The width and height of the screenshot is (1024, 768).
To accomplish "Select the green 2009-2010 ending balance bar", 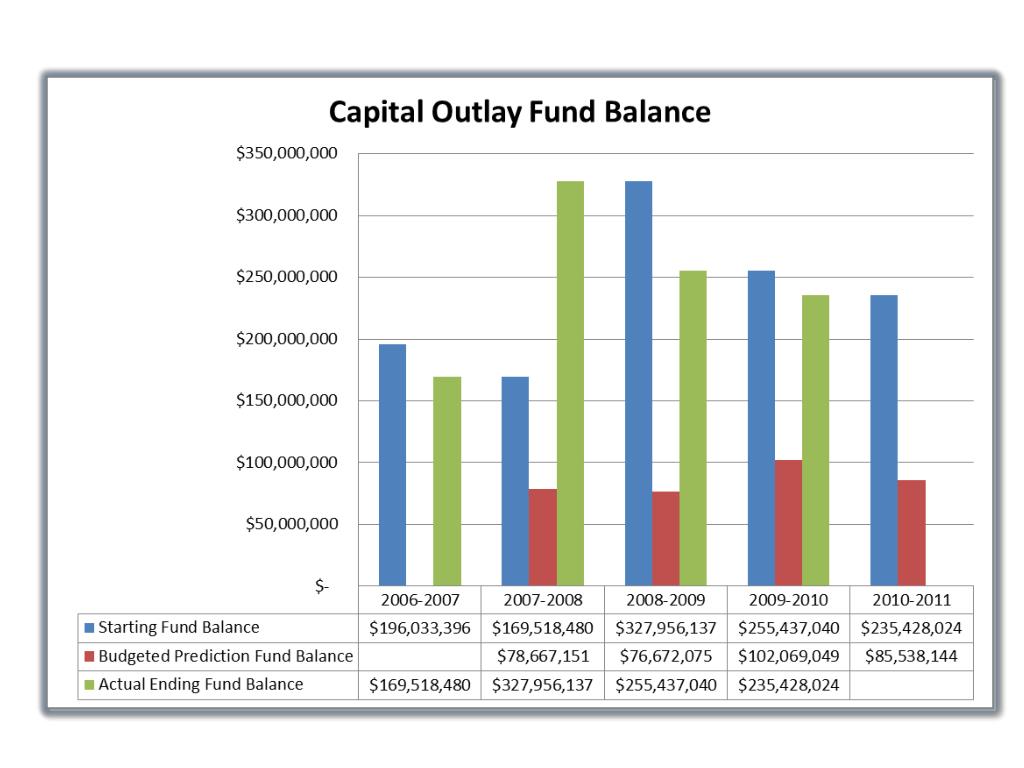I will 816,441.
